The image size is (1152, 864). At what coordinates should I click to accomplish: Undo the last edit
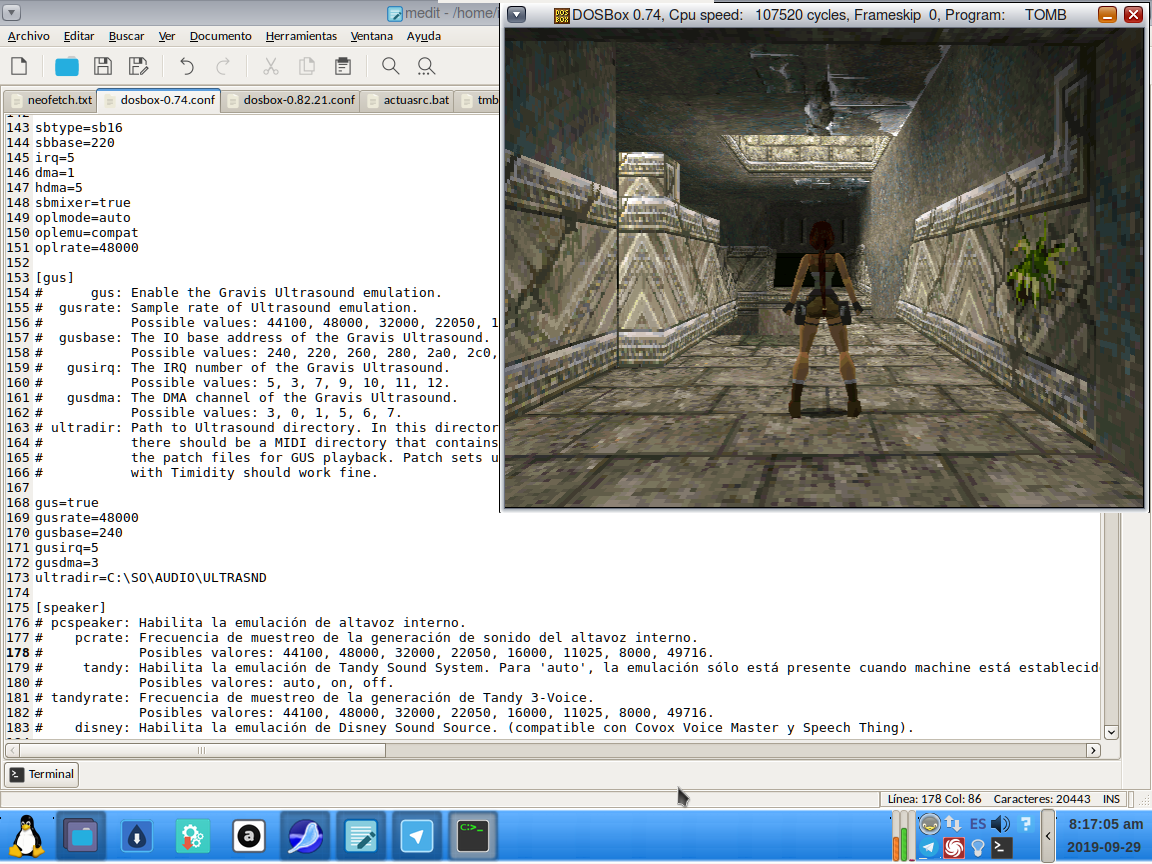pos(187,66)
